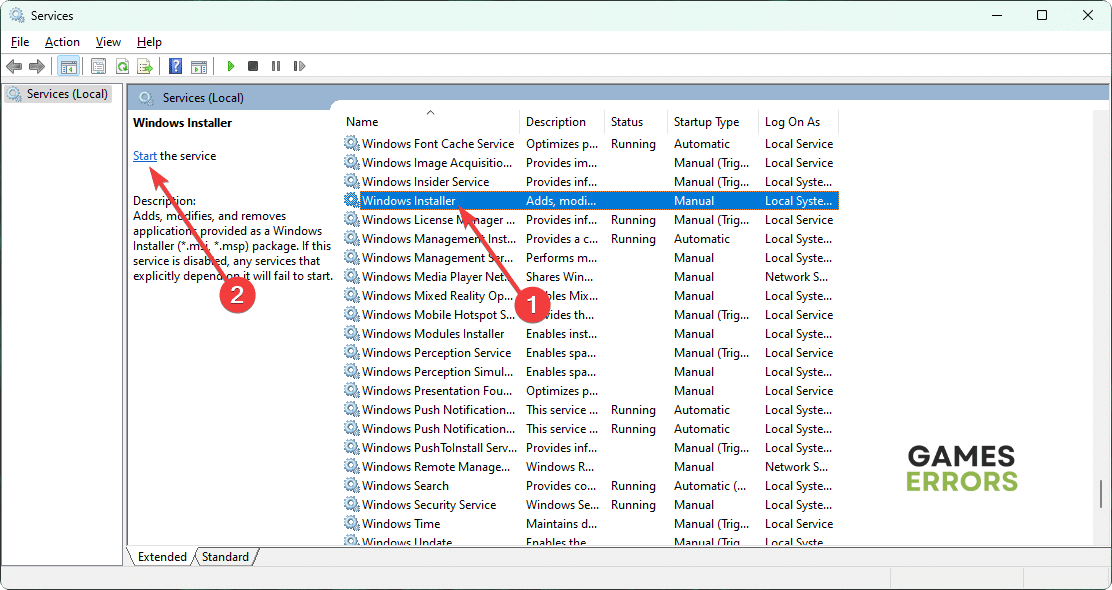Viewport: 1112px width, 590px height.
Task: Sort services by the Status column
Action: click(627, 122)
